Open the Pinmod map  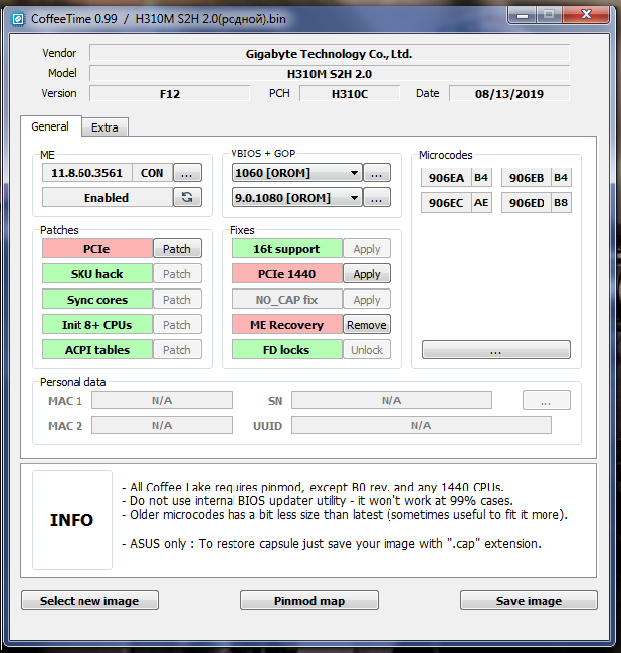(x=309, y=601)
